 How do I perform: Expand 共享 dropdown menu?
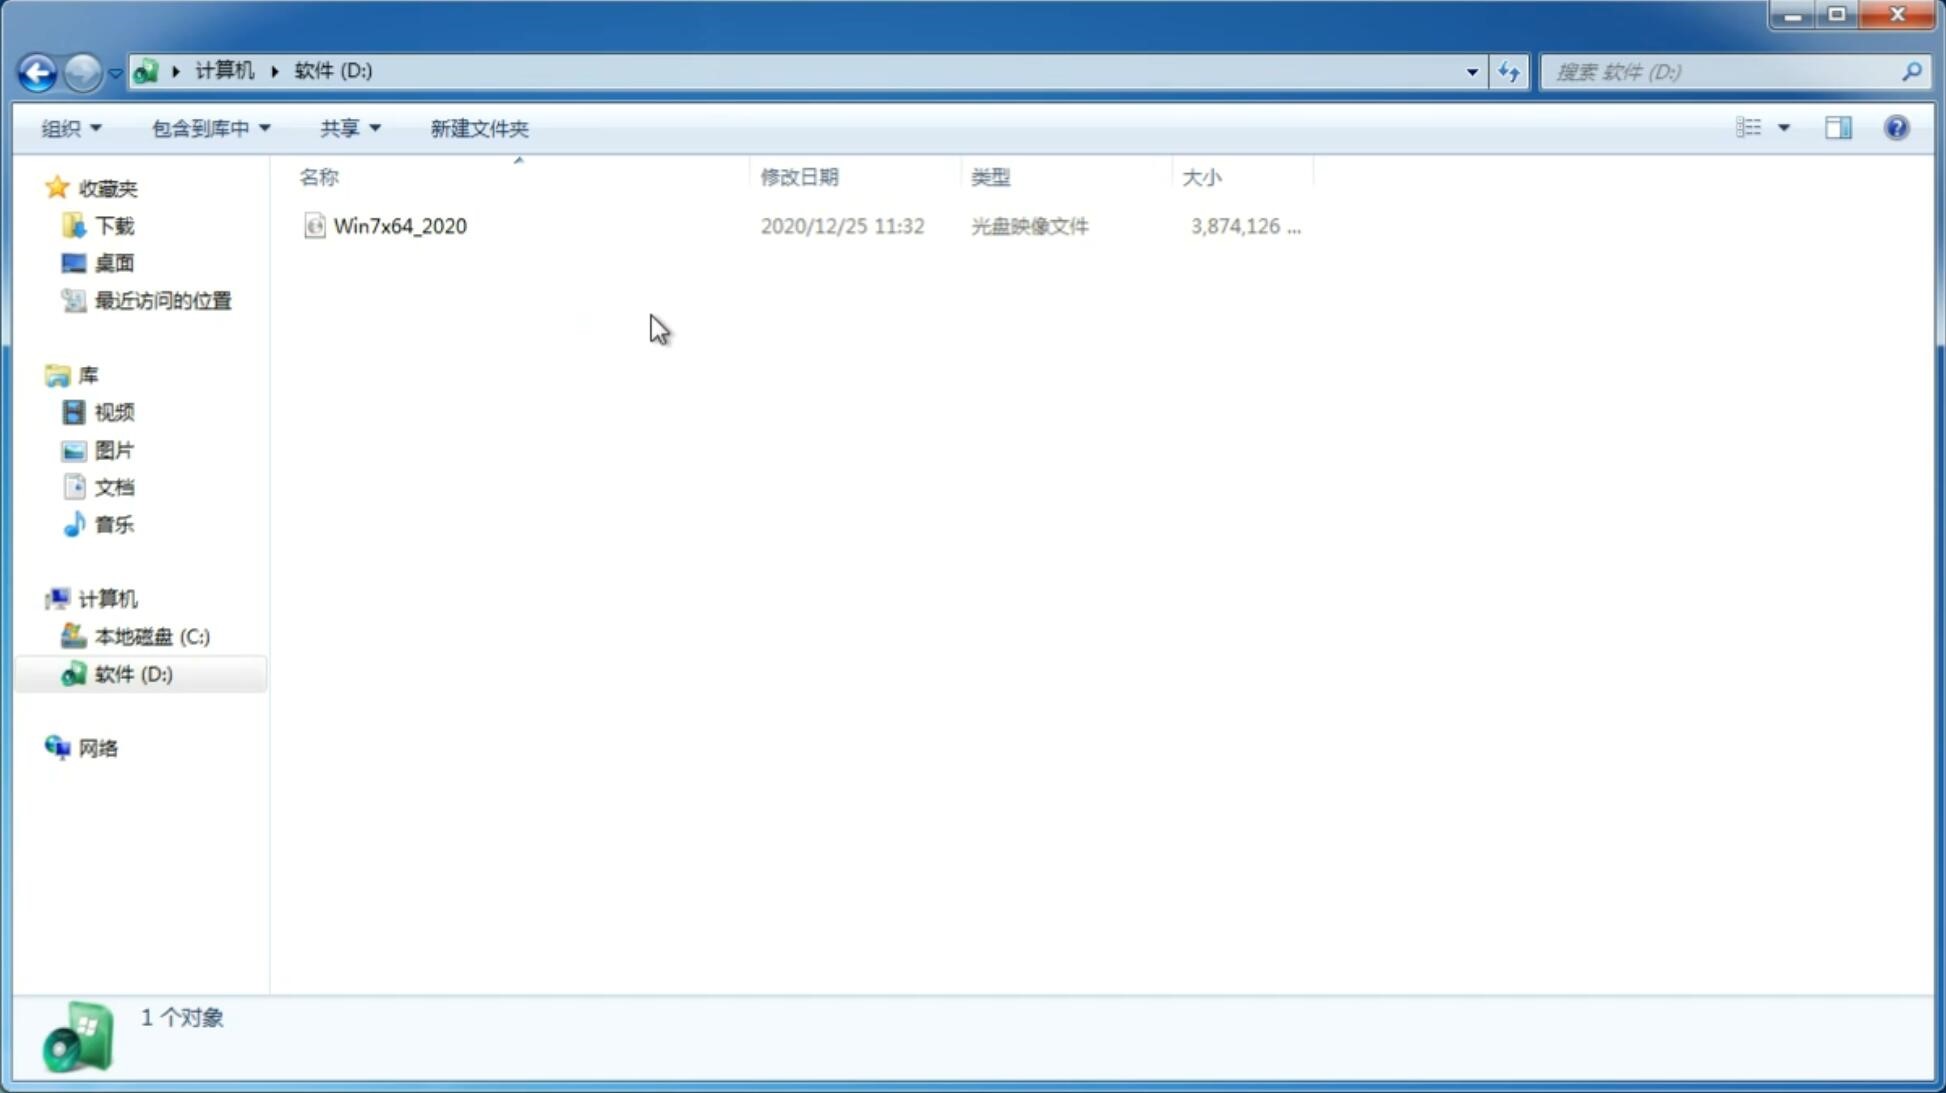point(349,127)
